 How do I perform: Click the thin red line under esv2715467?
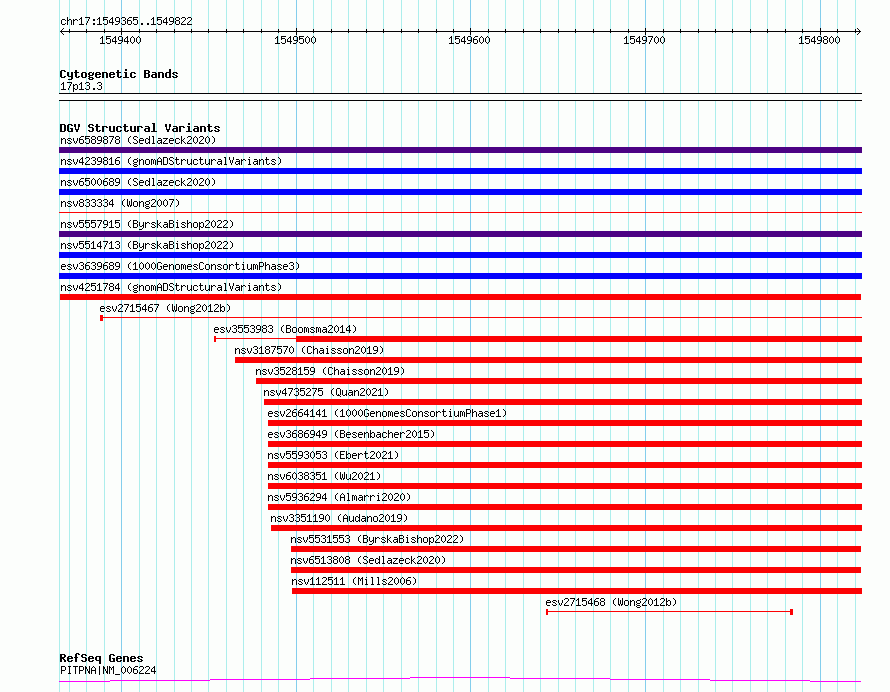pyautogui.click(x=481, y=318)
